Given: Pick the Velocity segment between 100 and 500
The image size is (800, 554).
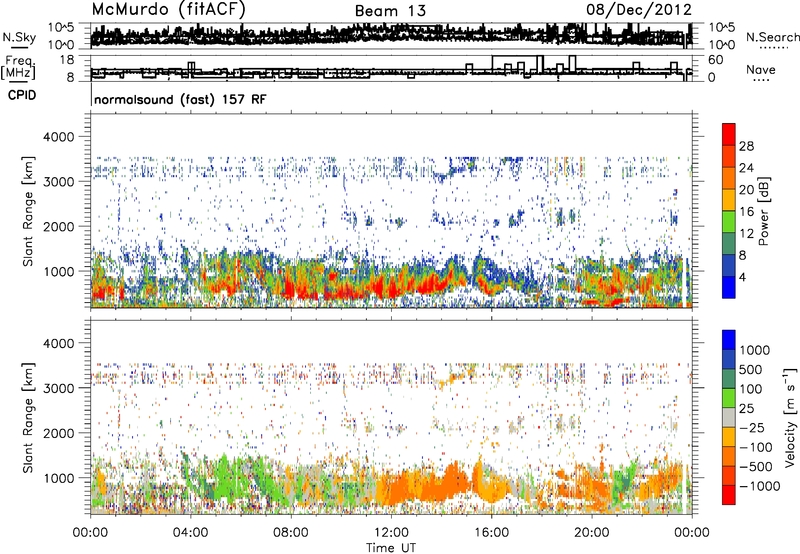Looking at the screenshot, I should (x=729, y=379).
